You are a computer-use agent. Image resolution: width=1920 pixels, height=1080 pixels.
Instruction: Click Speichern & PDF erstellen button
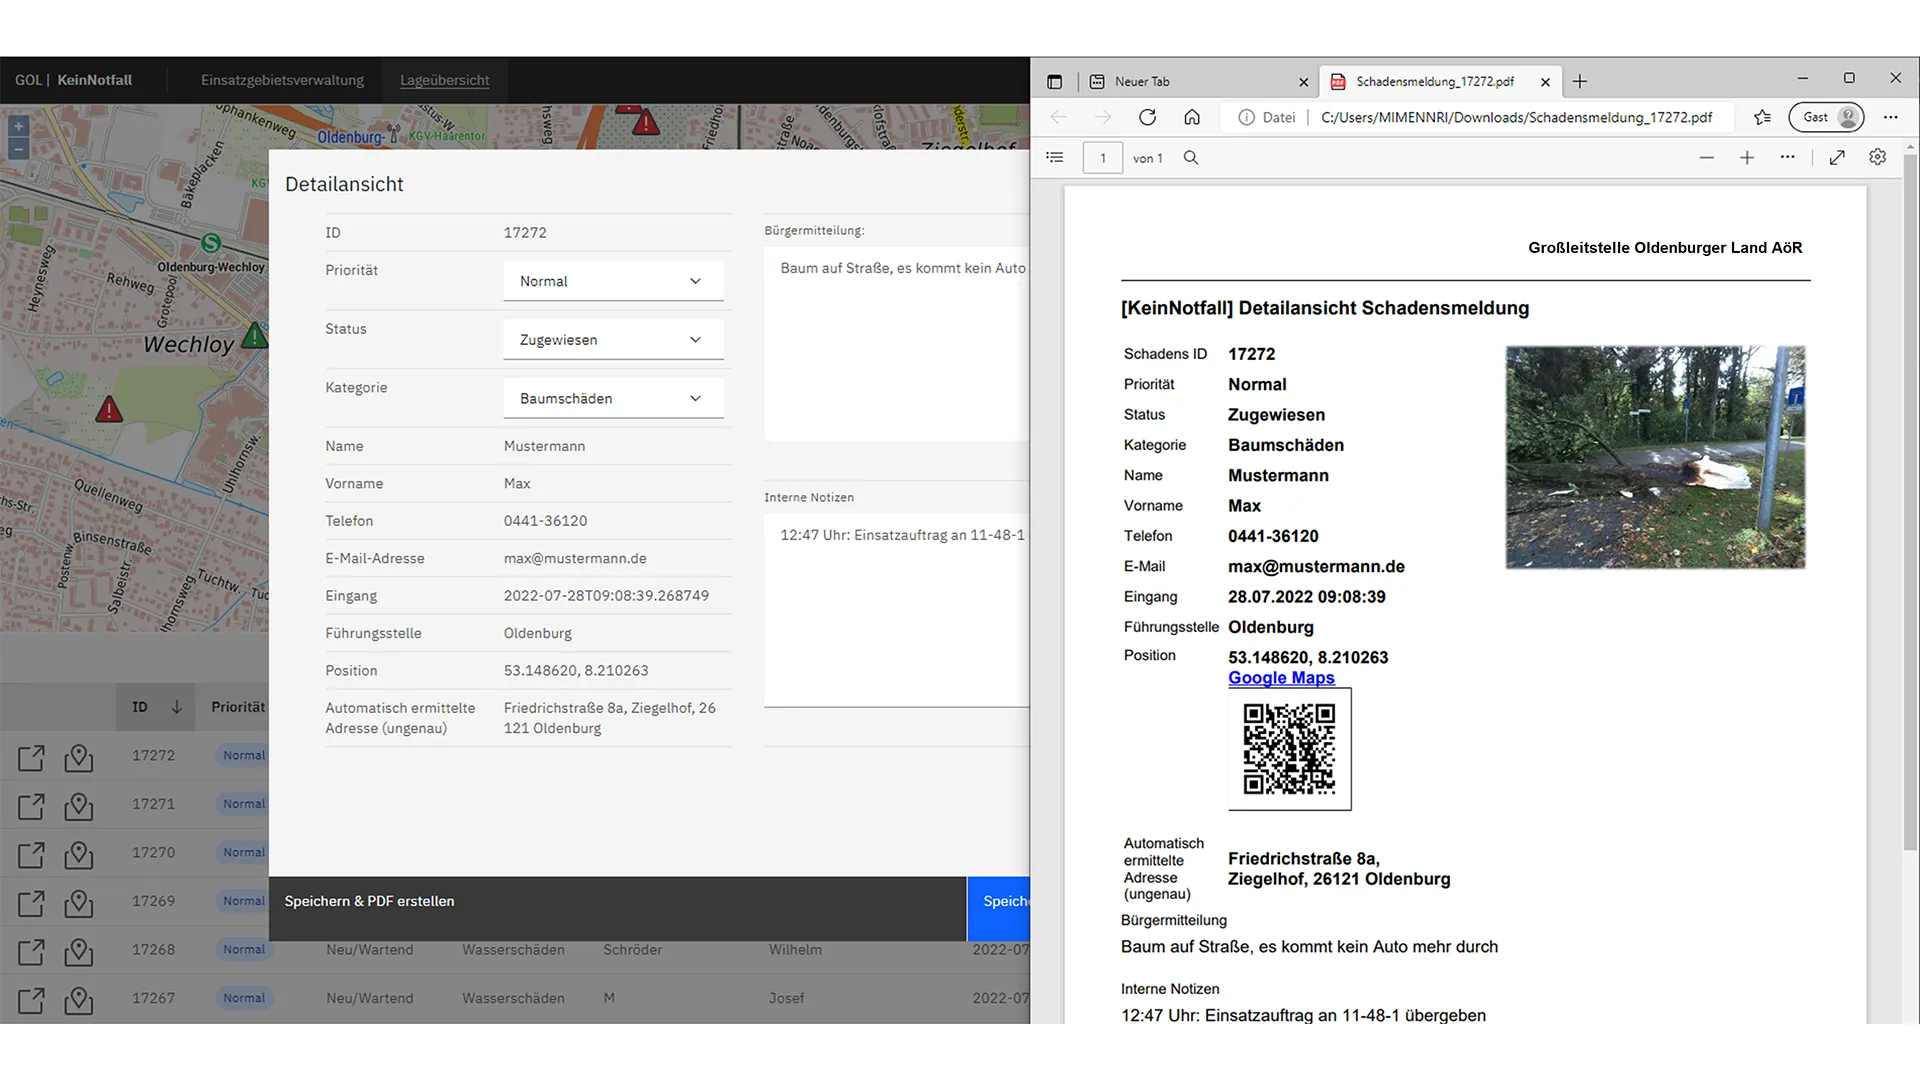(369, 902)
